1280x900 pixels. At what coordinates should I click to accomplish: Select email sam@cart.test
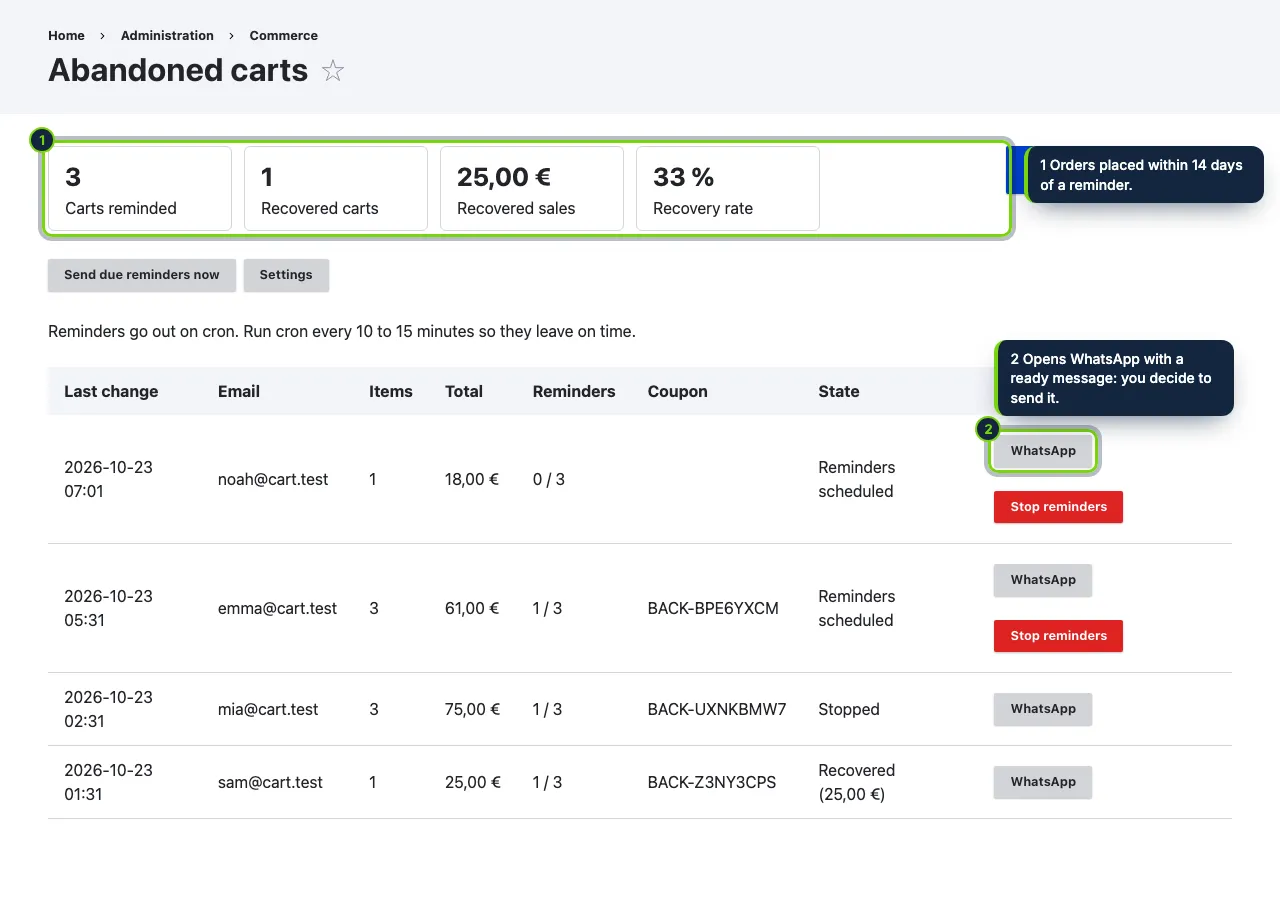270,782
